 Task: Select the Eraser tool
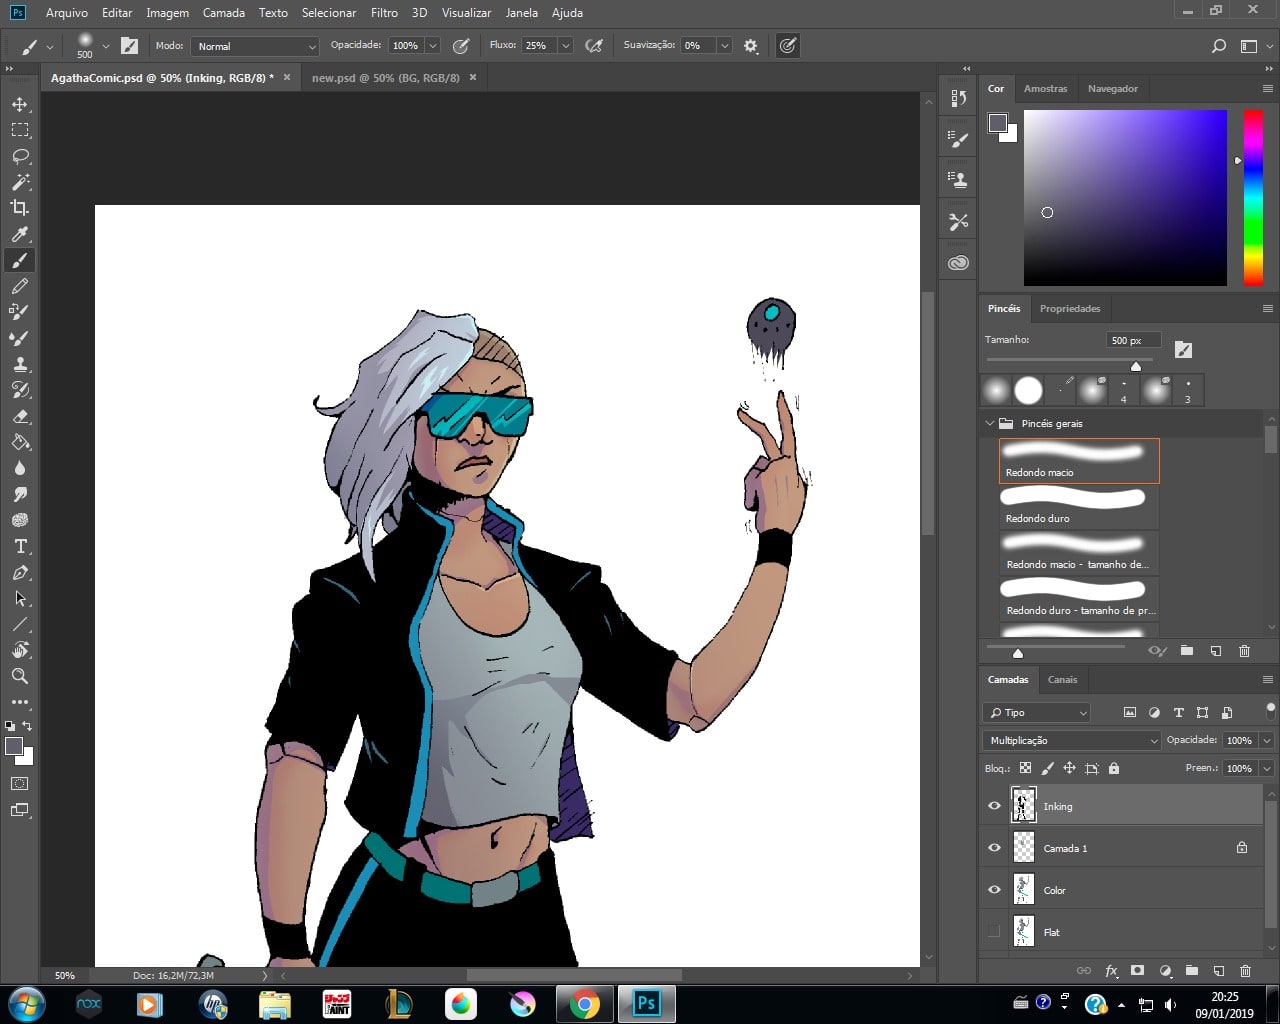tap(20, 416)
